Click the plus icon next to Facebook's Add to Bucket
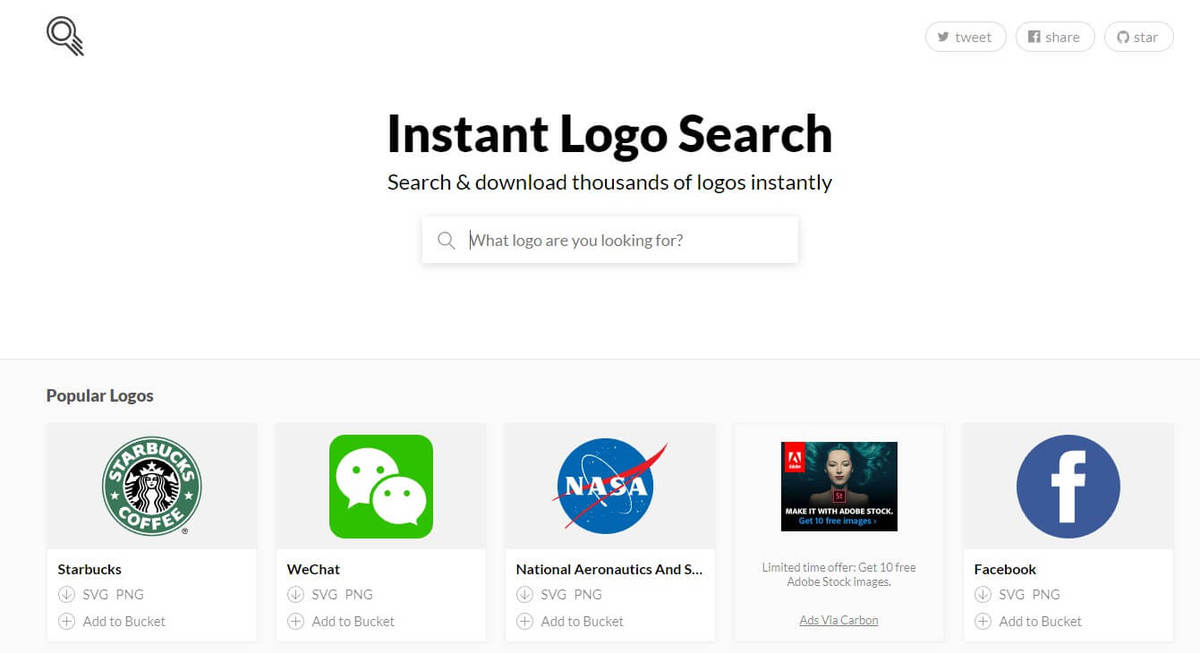This screenshot has width=1200, height=653. (x=983, y=621)
